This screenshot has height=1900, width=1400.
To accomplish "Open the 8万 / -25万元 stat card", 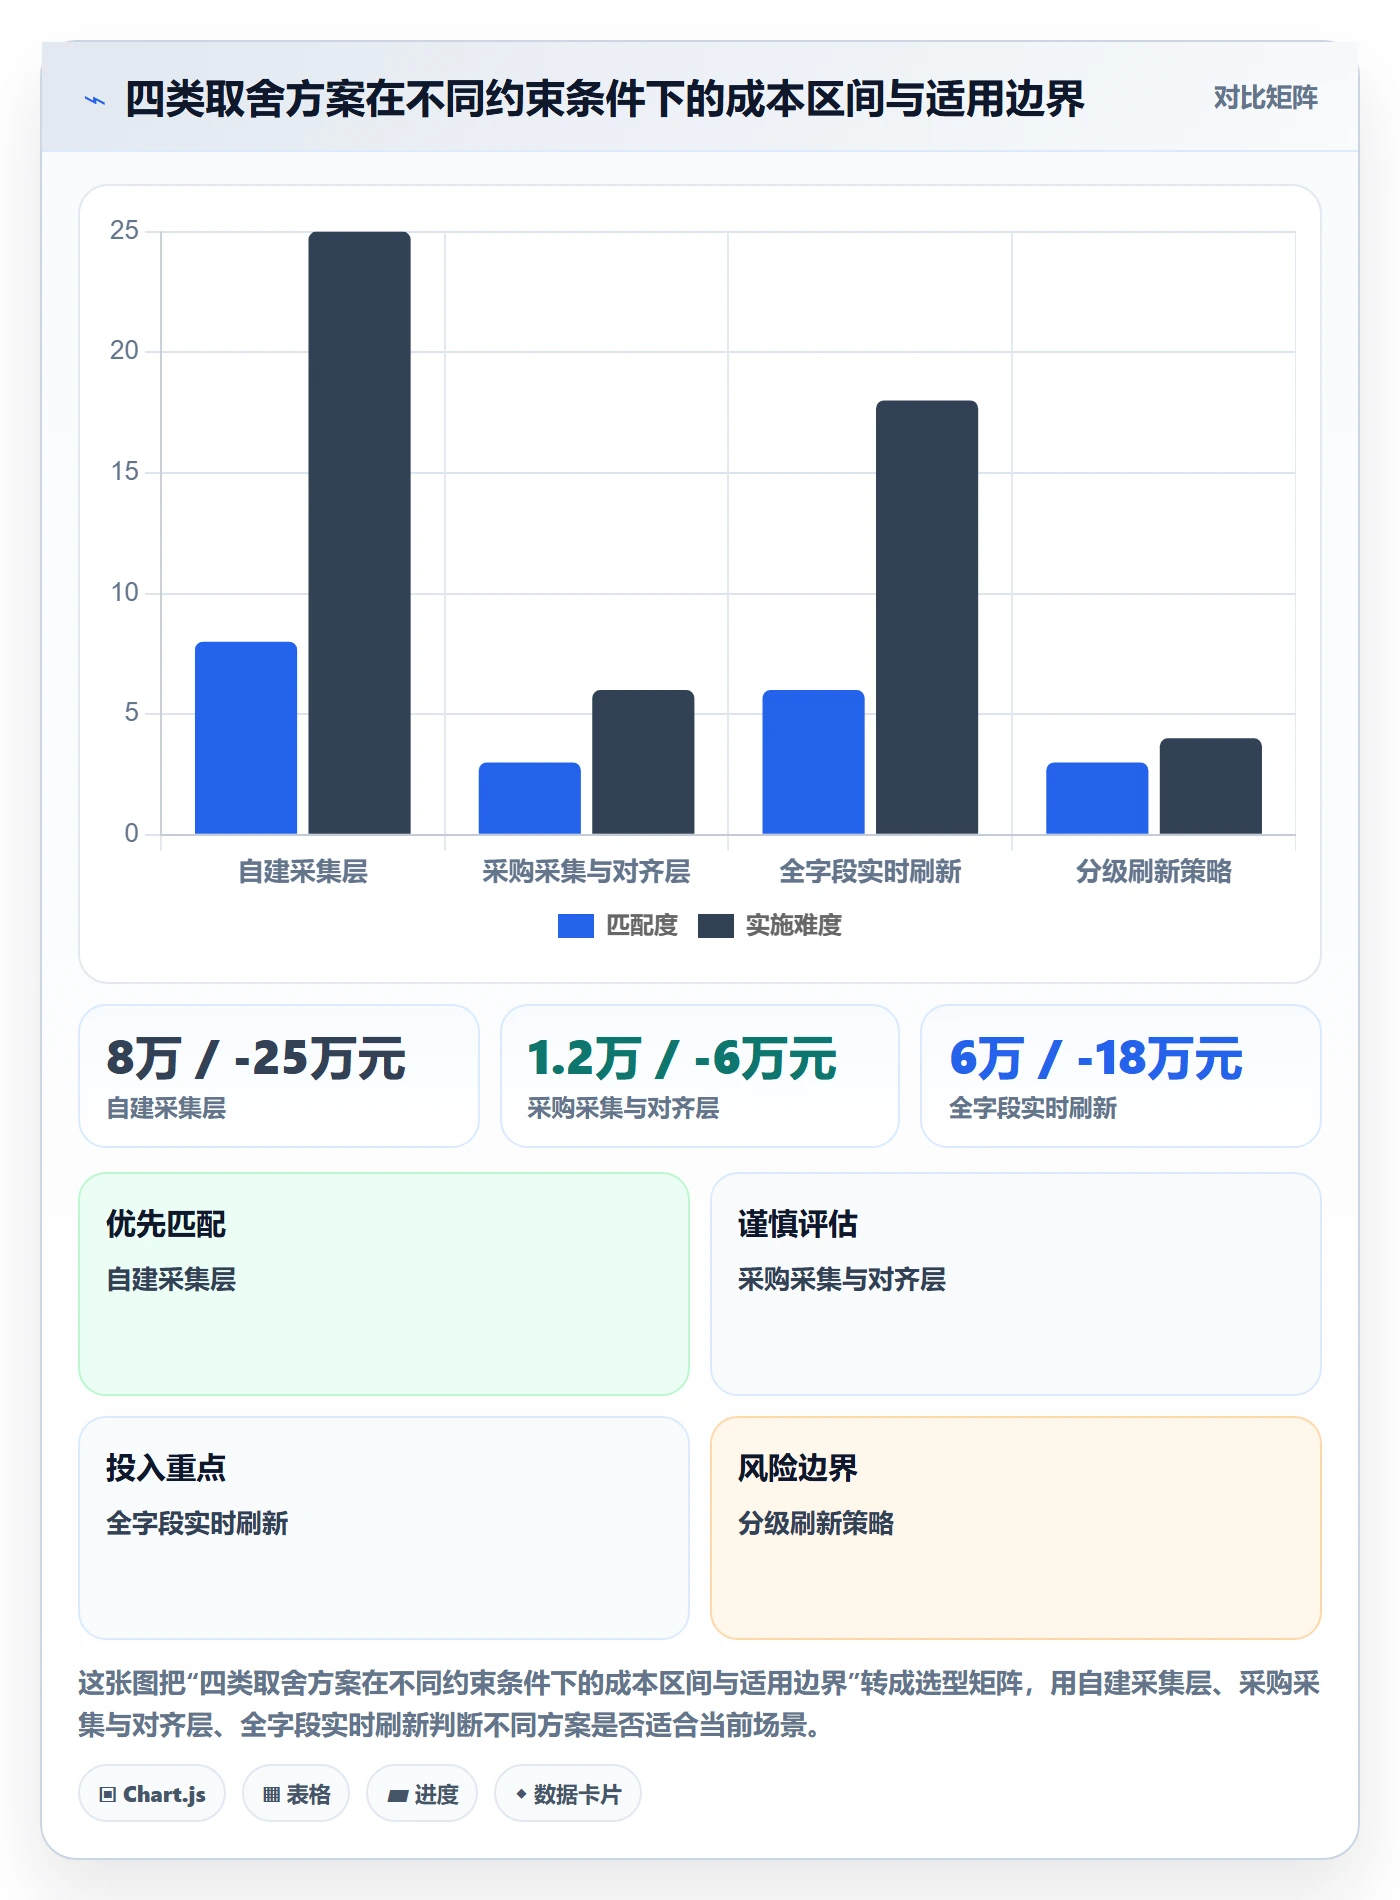I will (x=279, y=1076).
